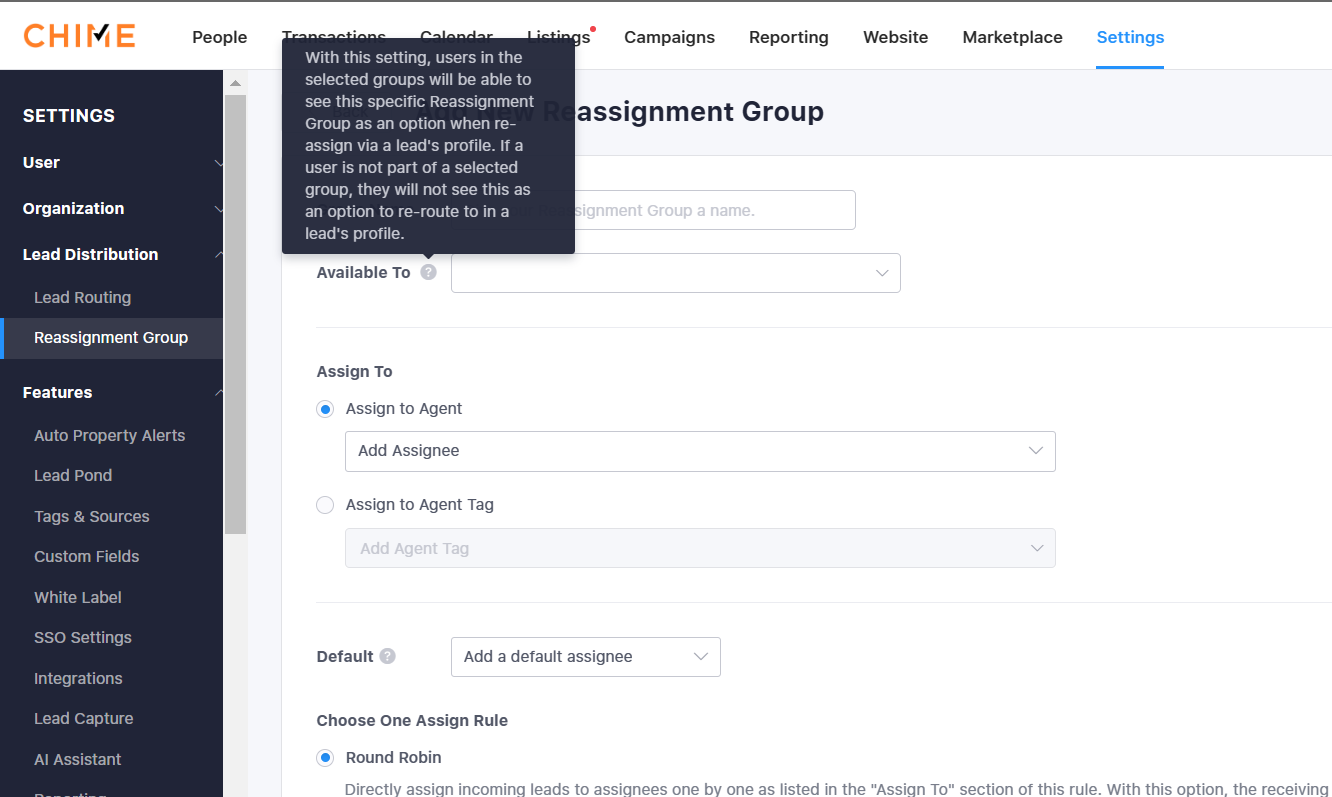Open the Campaigns tab
This screenshot has height=797, width=1332.
pyautogui.click(x=669, y=37)
